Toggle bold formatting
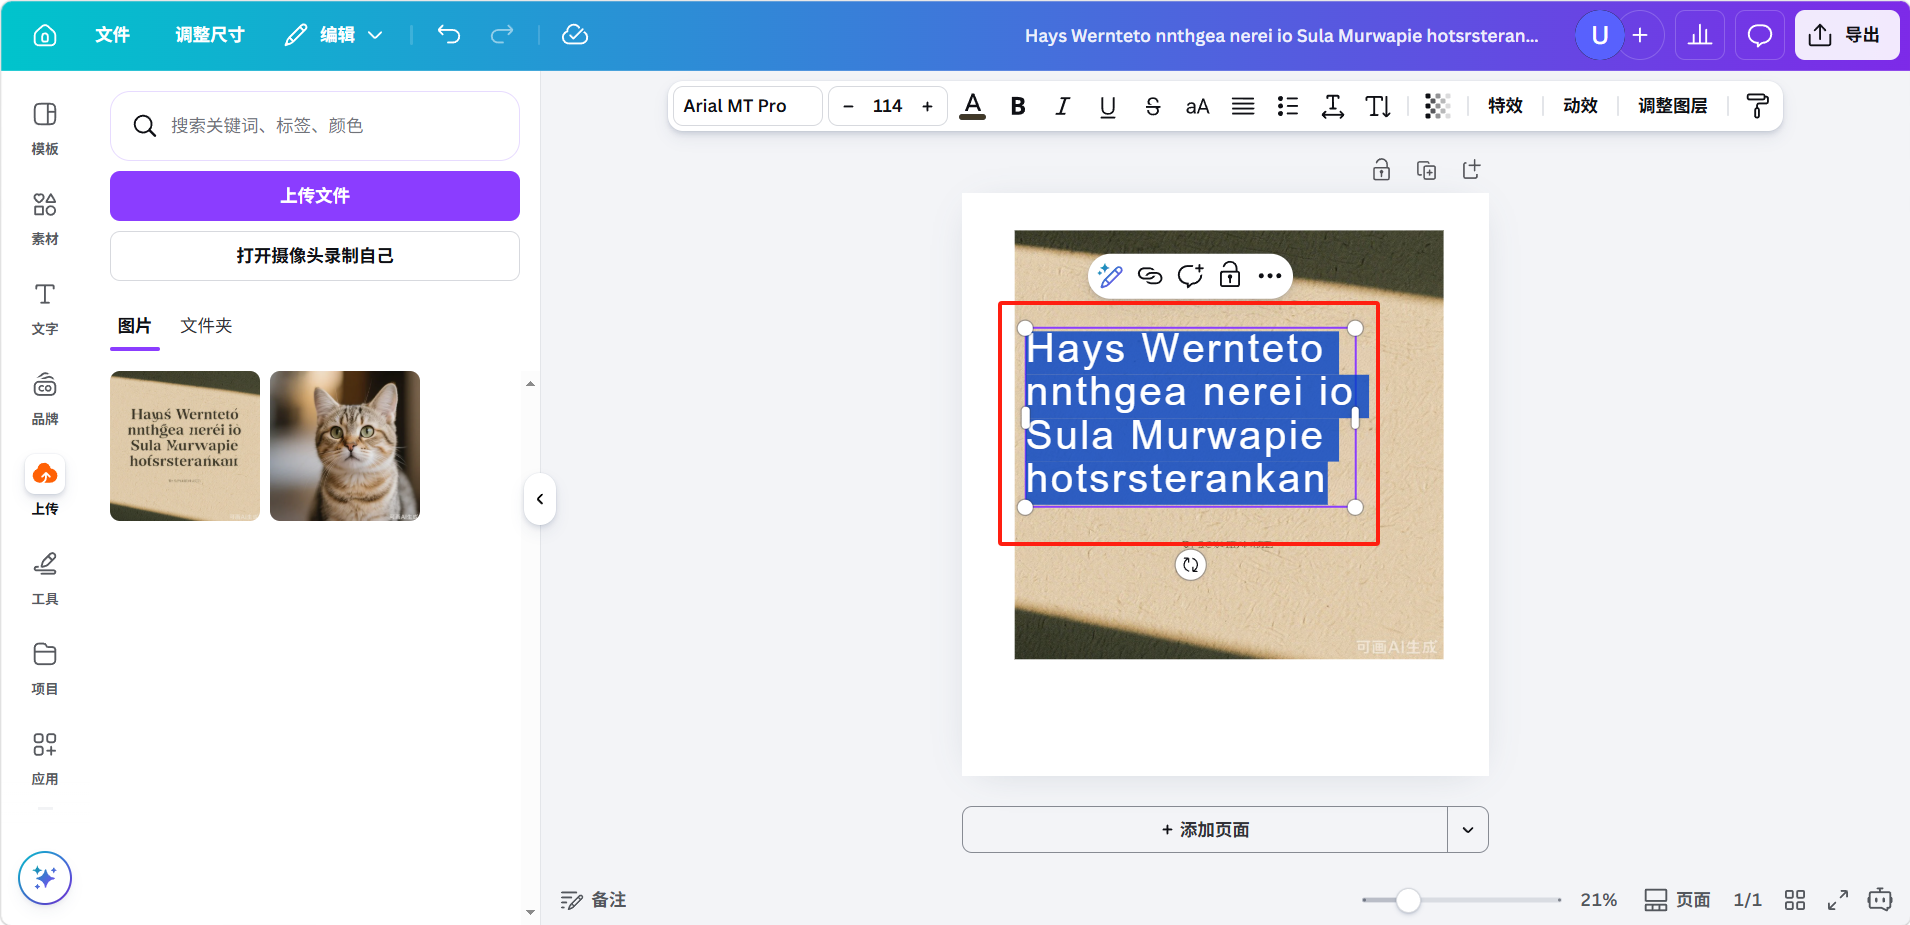 coord(1018,106)
